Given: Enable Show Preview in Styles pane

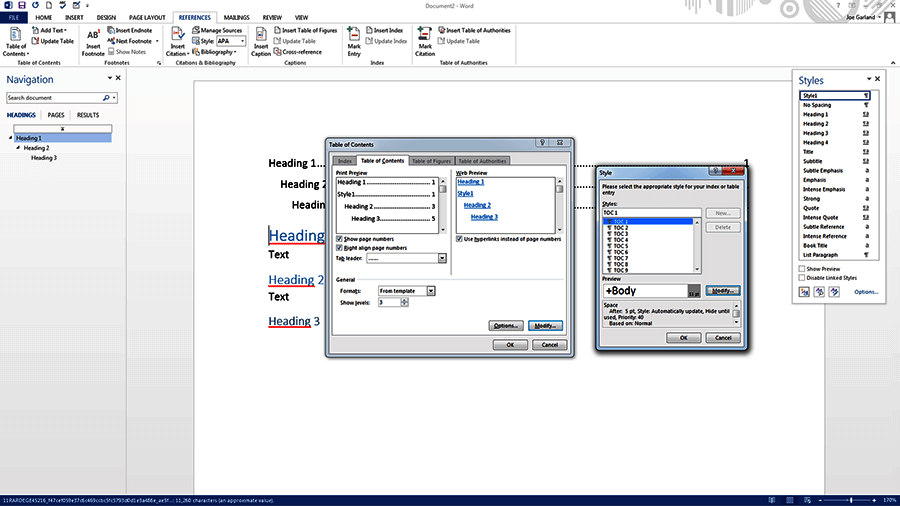Looking at the screenshot, I should coord(802,268).
